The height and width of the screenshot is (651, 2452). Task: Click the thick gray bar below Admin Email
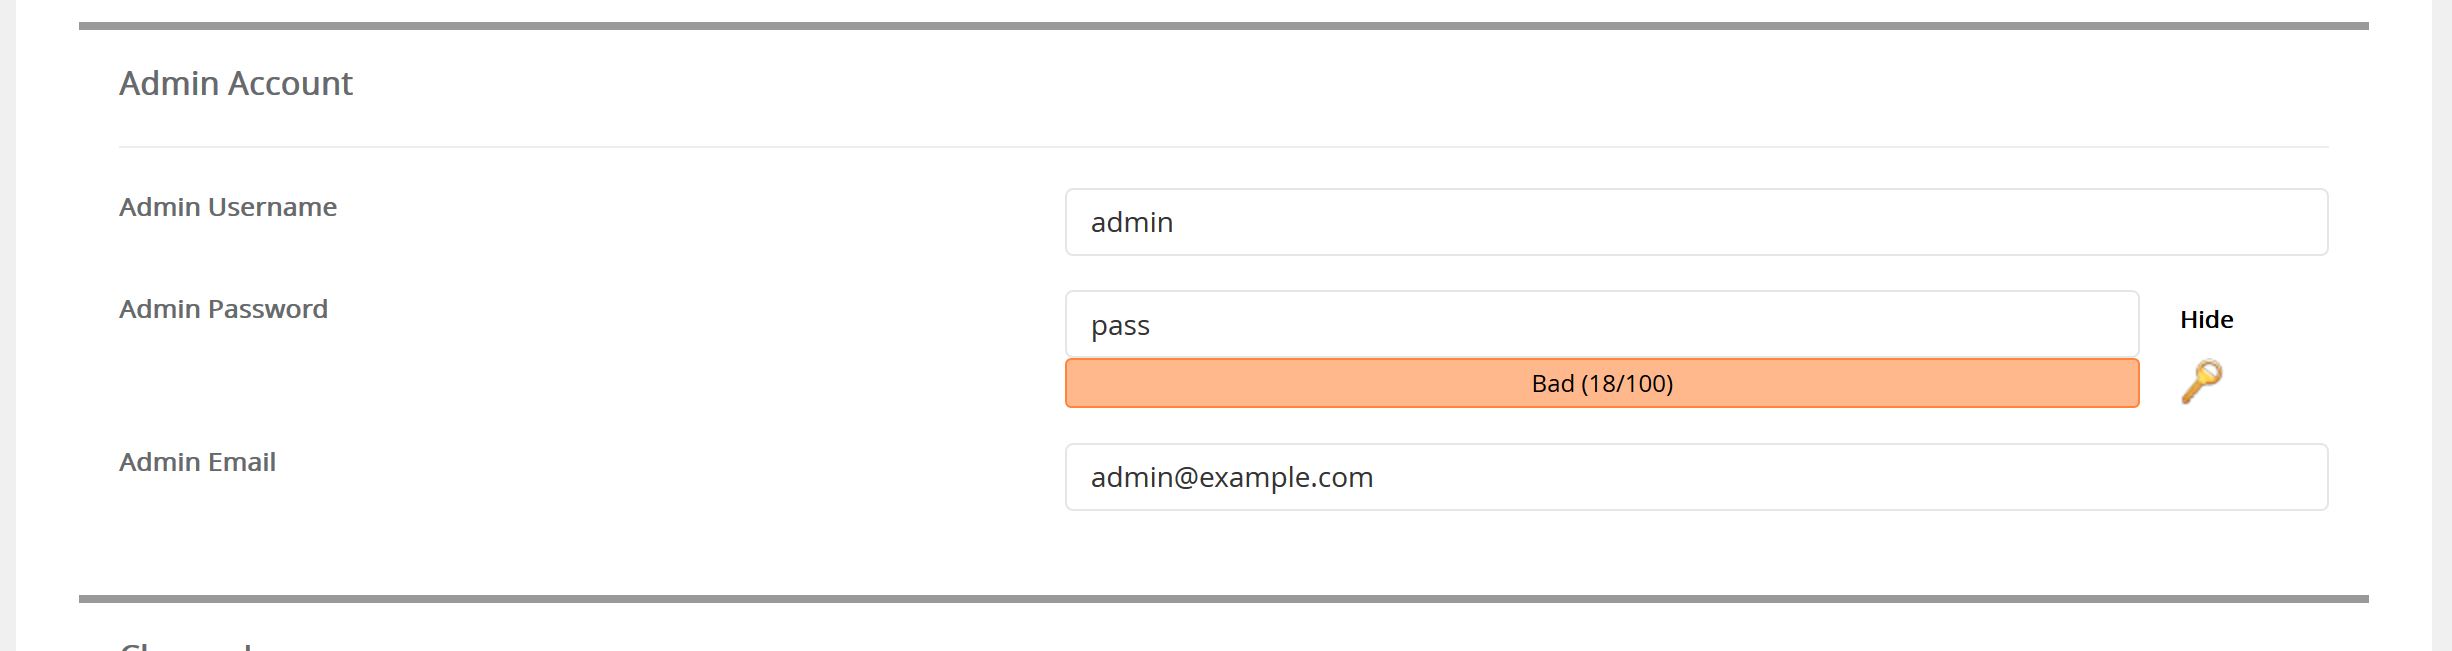point(1224,599)
